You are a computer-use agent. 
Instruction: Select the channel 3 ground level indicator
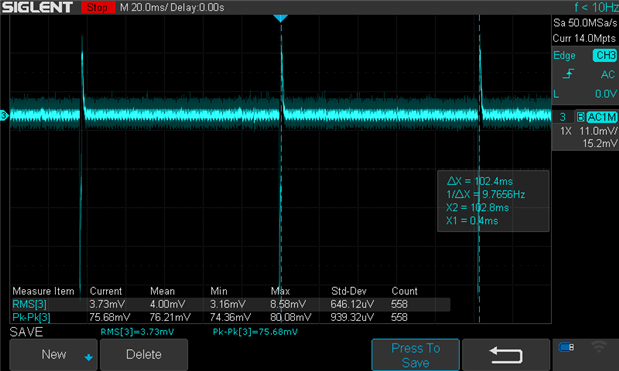4,116
